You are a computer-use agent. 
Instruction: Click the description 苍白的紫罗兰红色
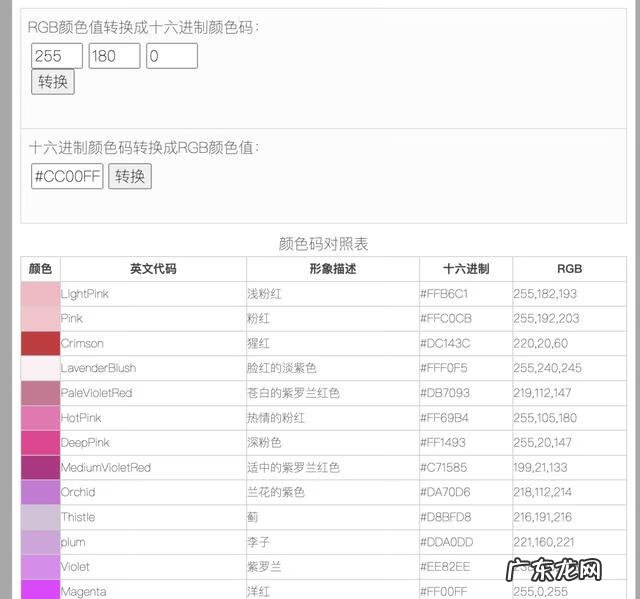pos(293,393)
